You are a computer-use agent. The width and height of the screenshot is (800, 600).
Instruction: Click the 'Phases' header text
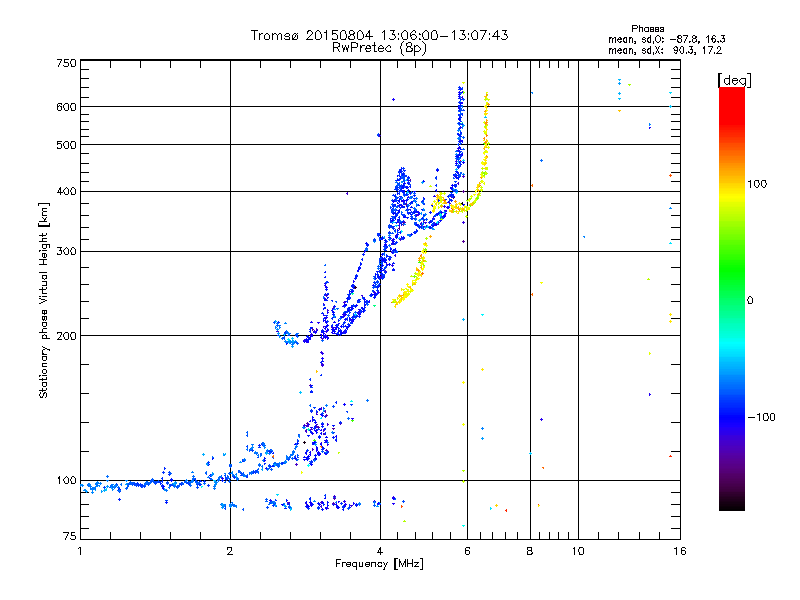click(647, 29)
